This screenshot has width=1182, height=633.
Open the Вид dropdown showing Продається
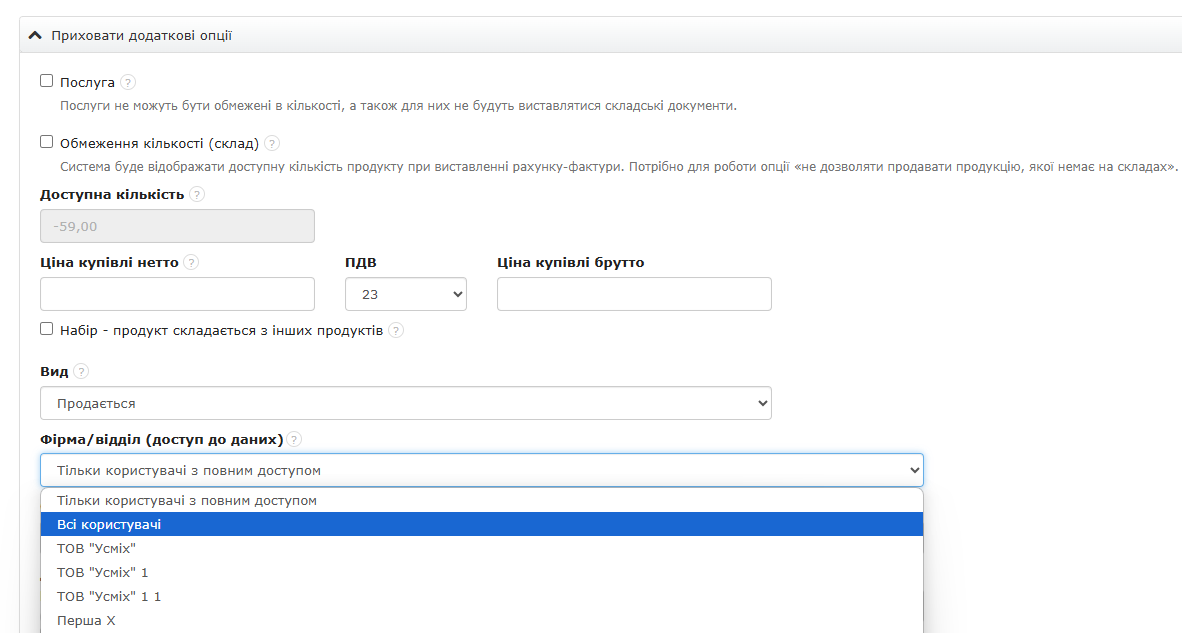405,404
